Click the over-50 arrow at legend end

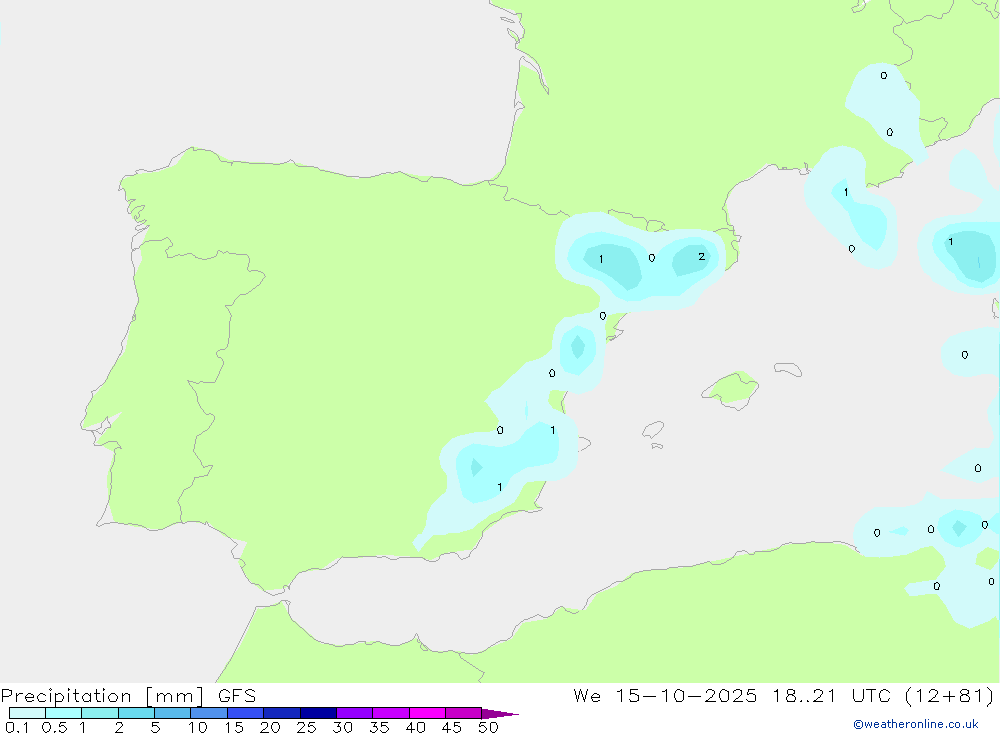pos(499,713)
